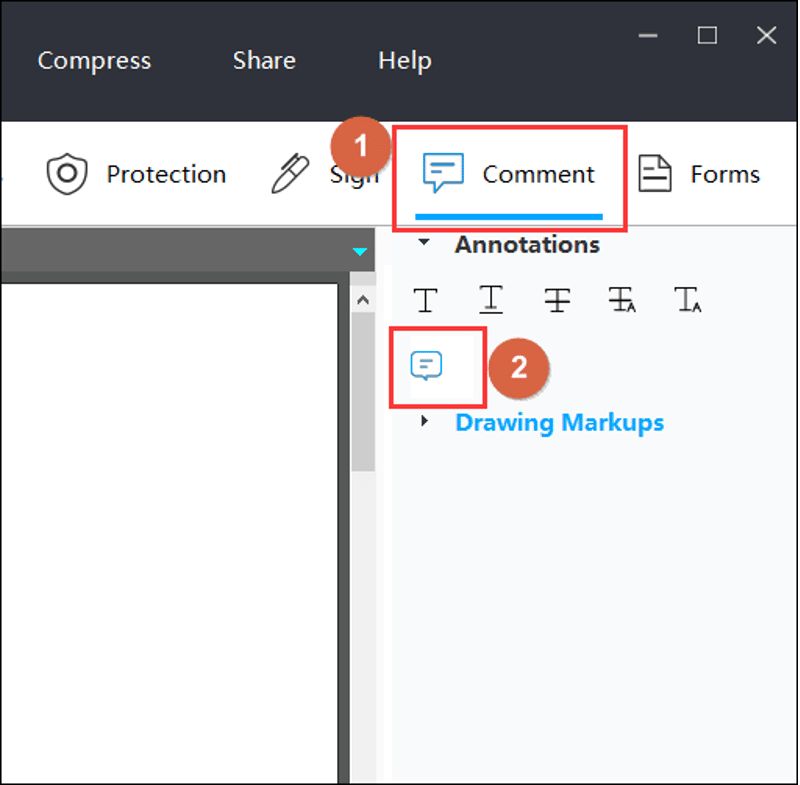
Task: Select the underline text tool
Action: 490,299
